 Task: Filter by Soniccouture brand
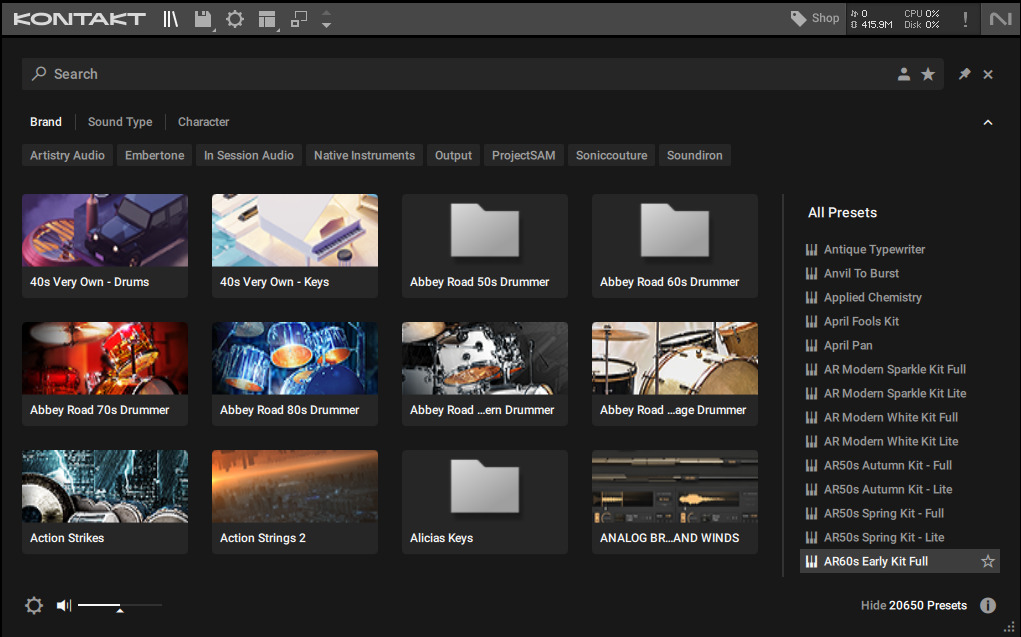pyautogui.click(x=611, y=155)
